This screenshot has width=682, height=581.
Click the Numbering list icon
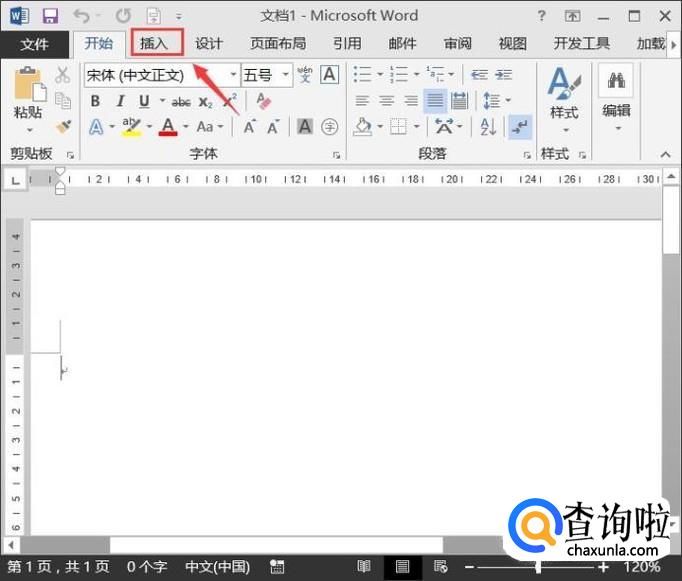pos(399,74)
